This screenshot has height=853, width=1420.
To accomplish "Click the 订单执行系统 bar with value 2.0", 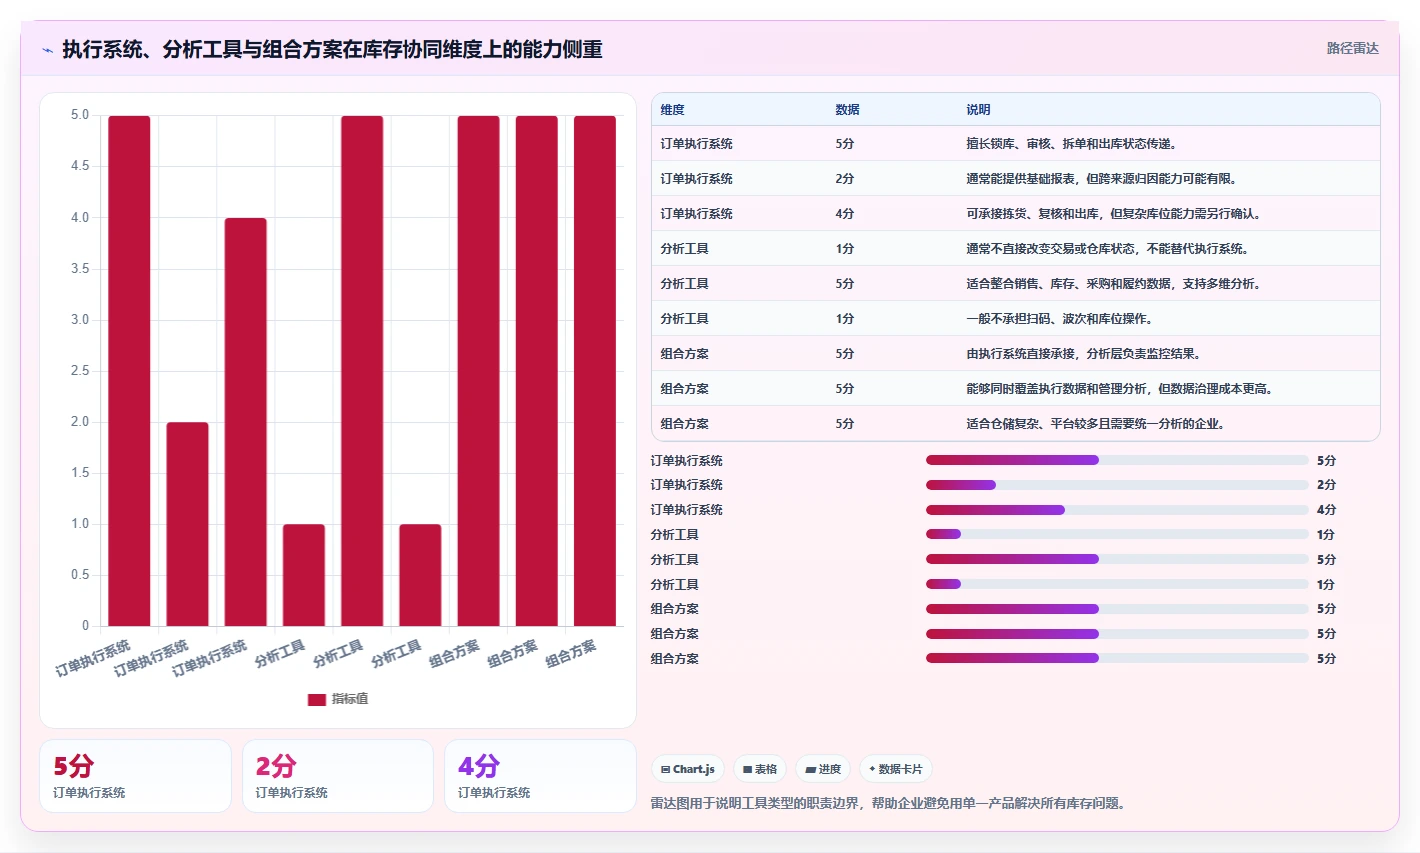I will tap(187, 524).
